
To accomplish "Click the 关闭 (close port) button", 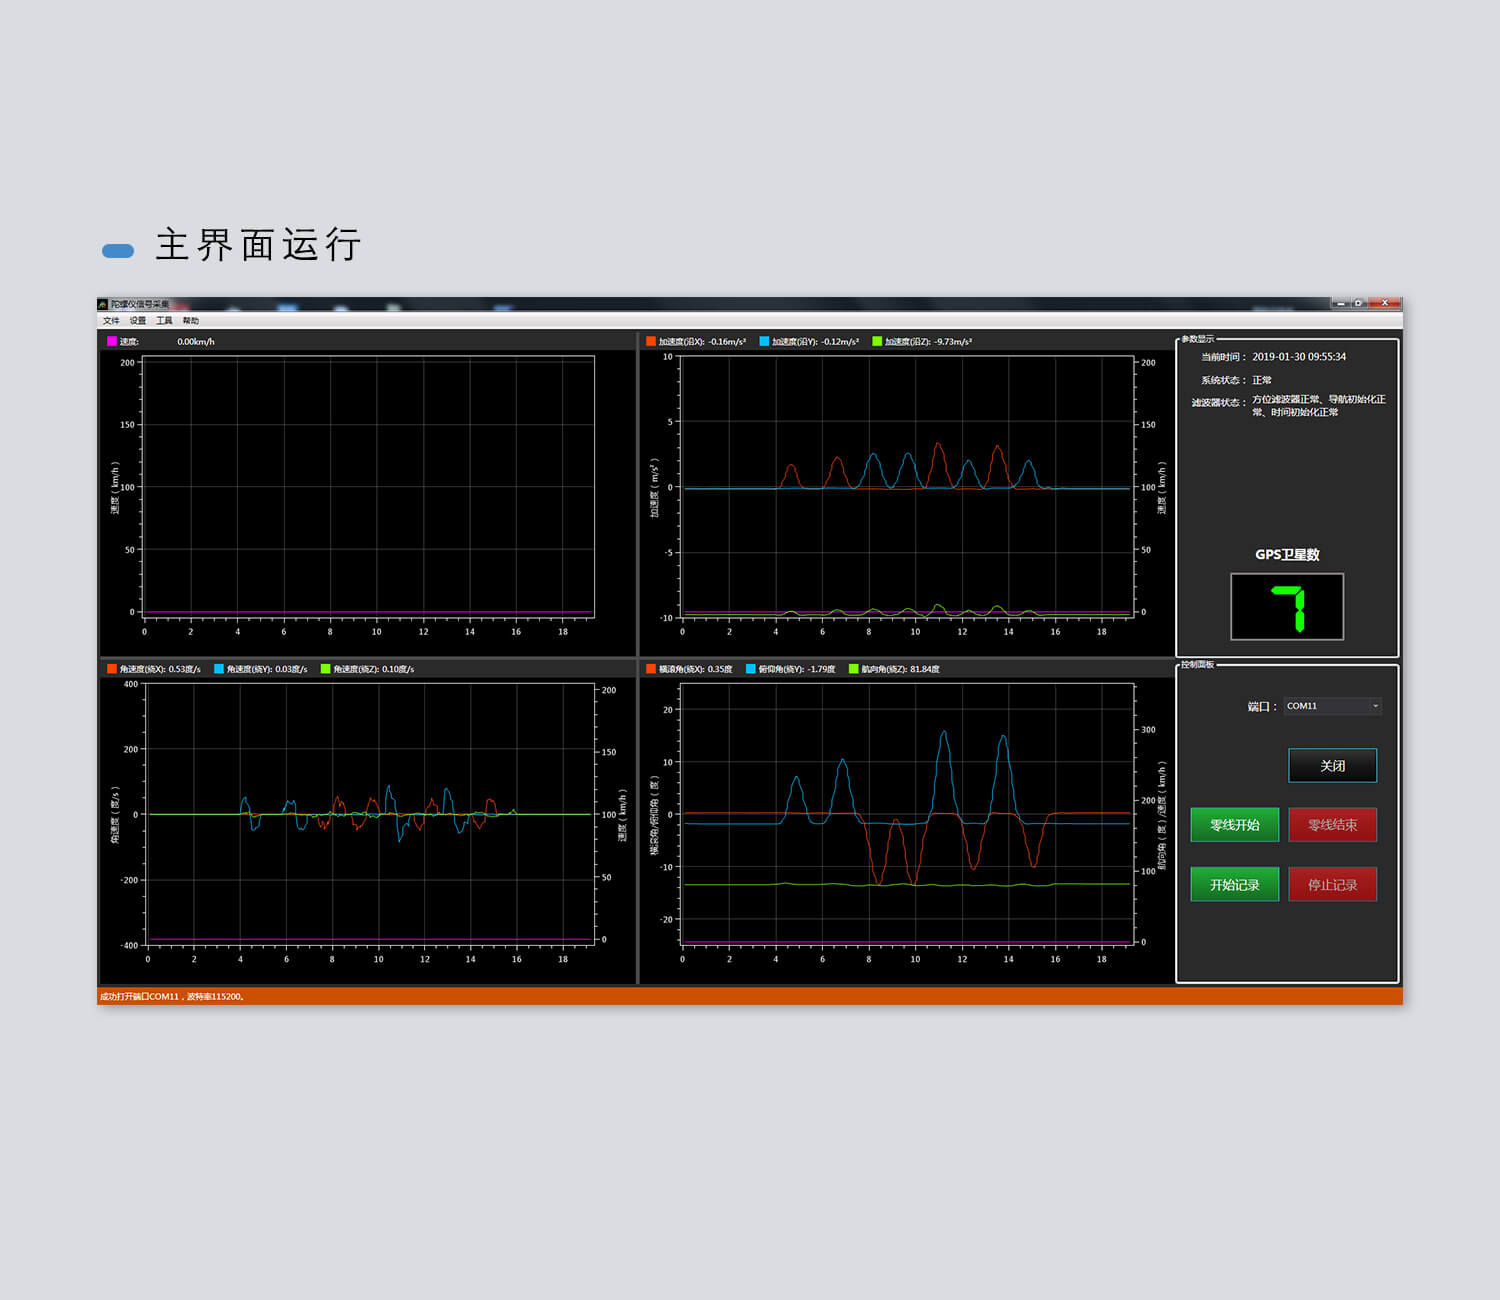I will pyautogui.click(x=1332, y=766).
